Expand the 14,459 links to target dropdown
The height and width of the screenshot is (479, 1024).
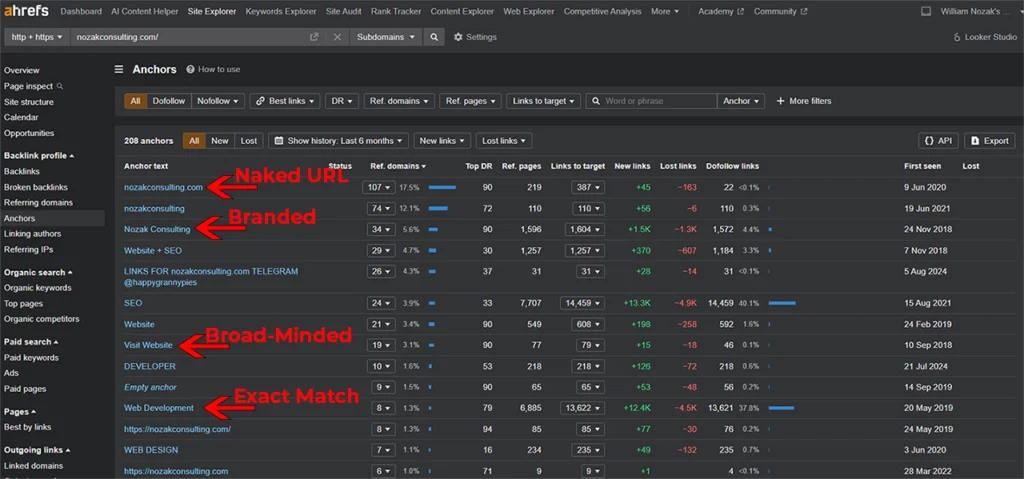point(582,303)
